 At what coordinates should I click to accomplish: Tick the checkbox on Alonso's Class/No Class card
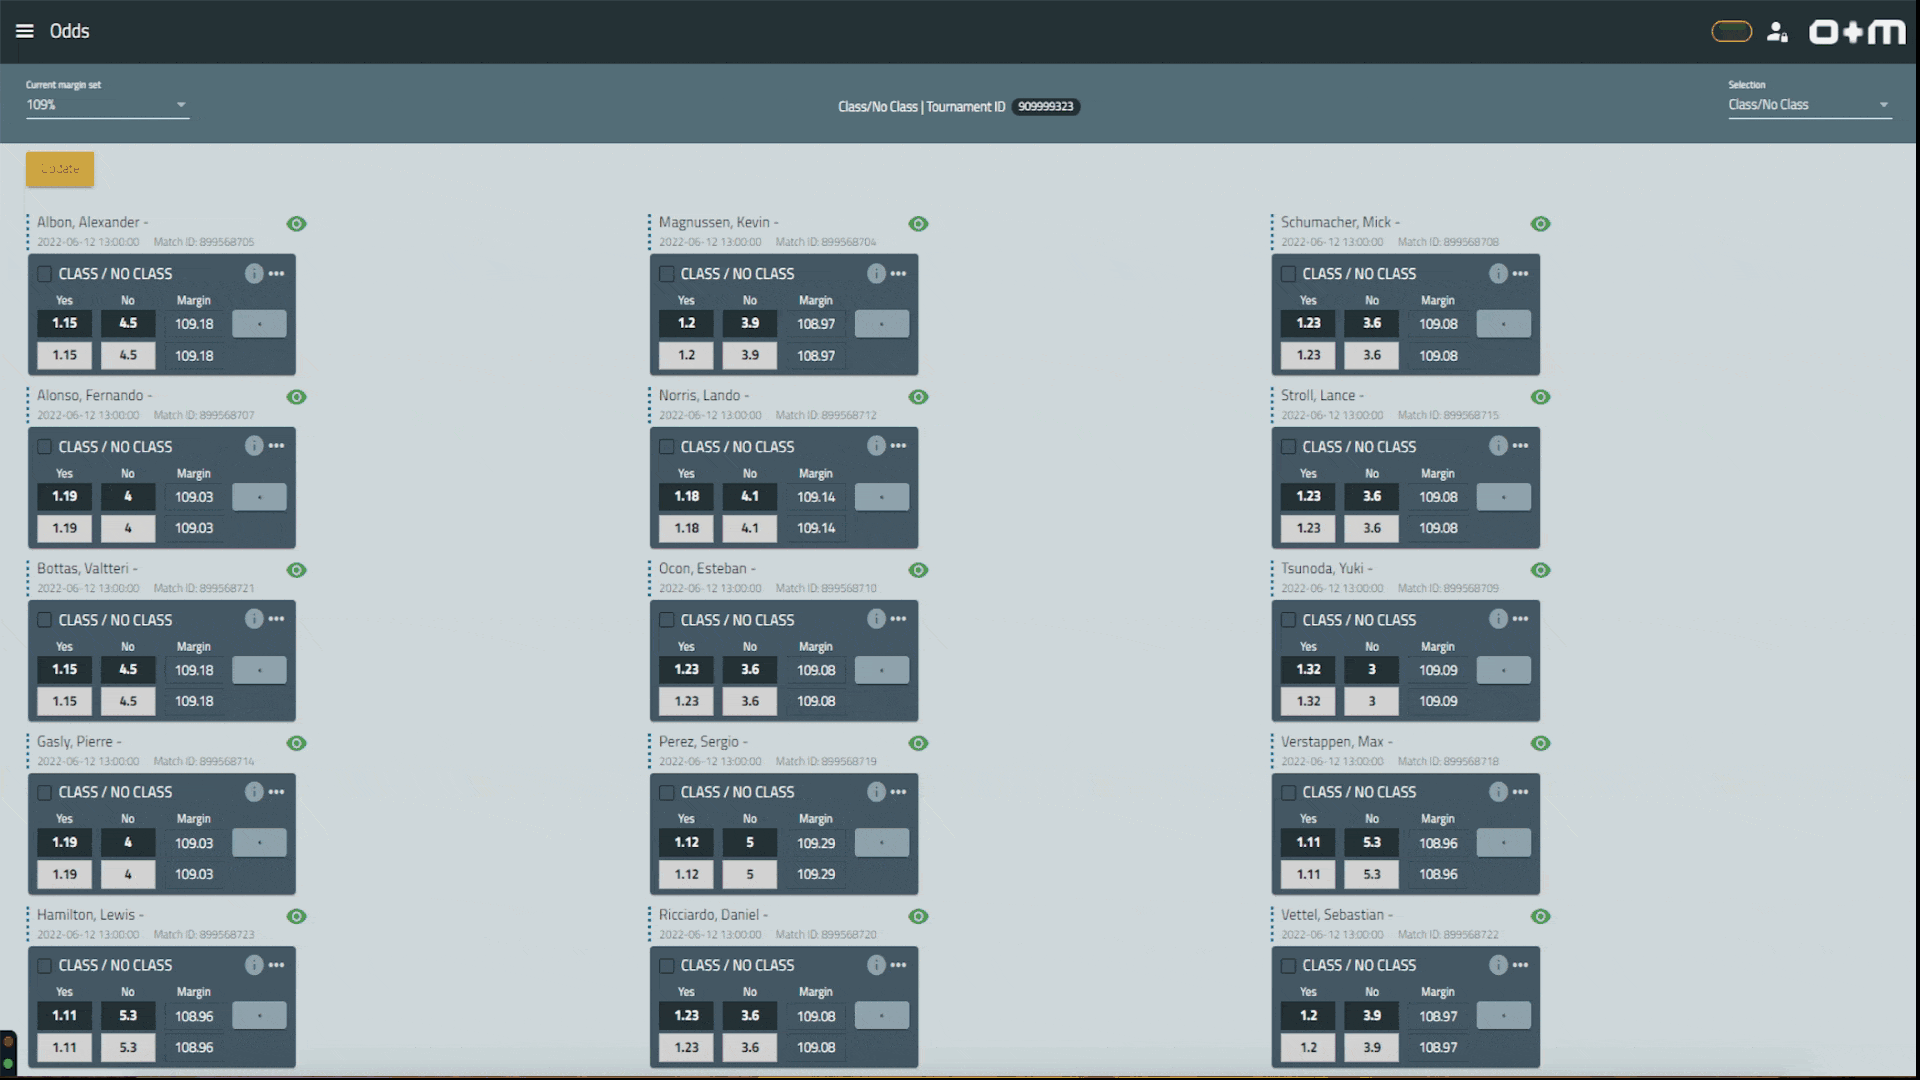(x=45, y=447)
